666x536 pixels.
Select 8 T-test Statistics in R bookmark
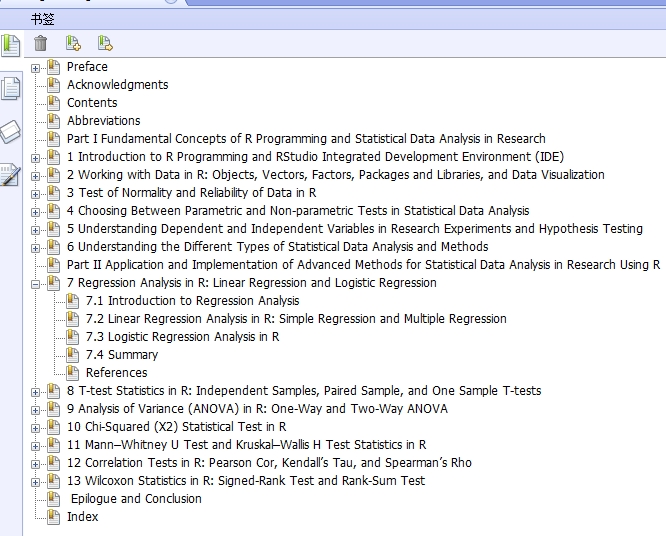[x=304, y=390]
